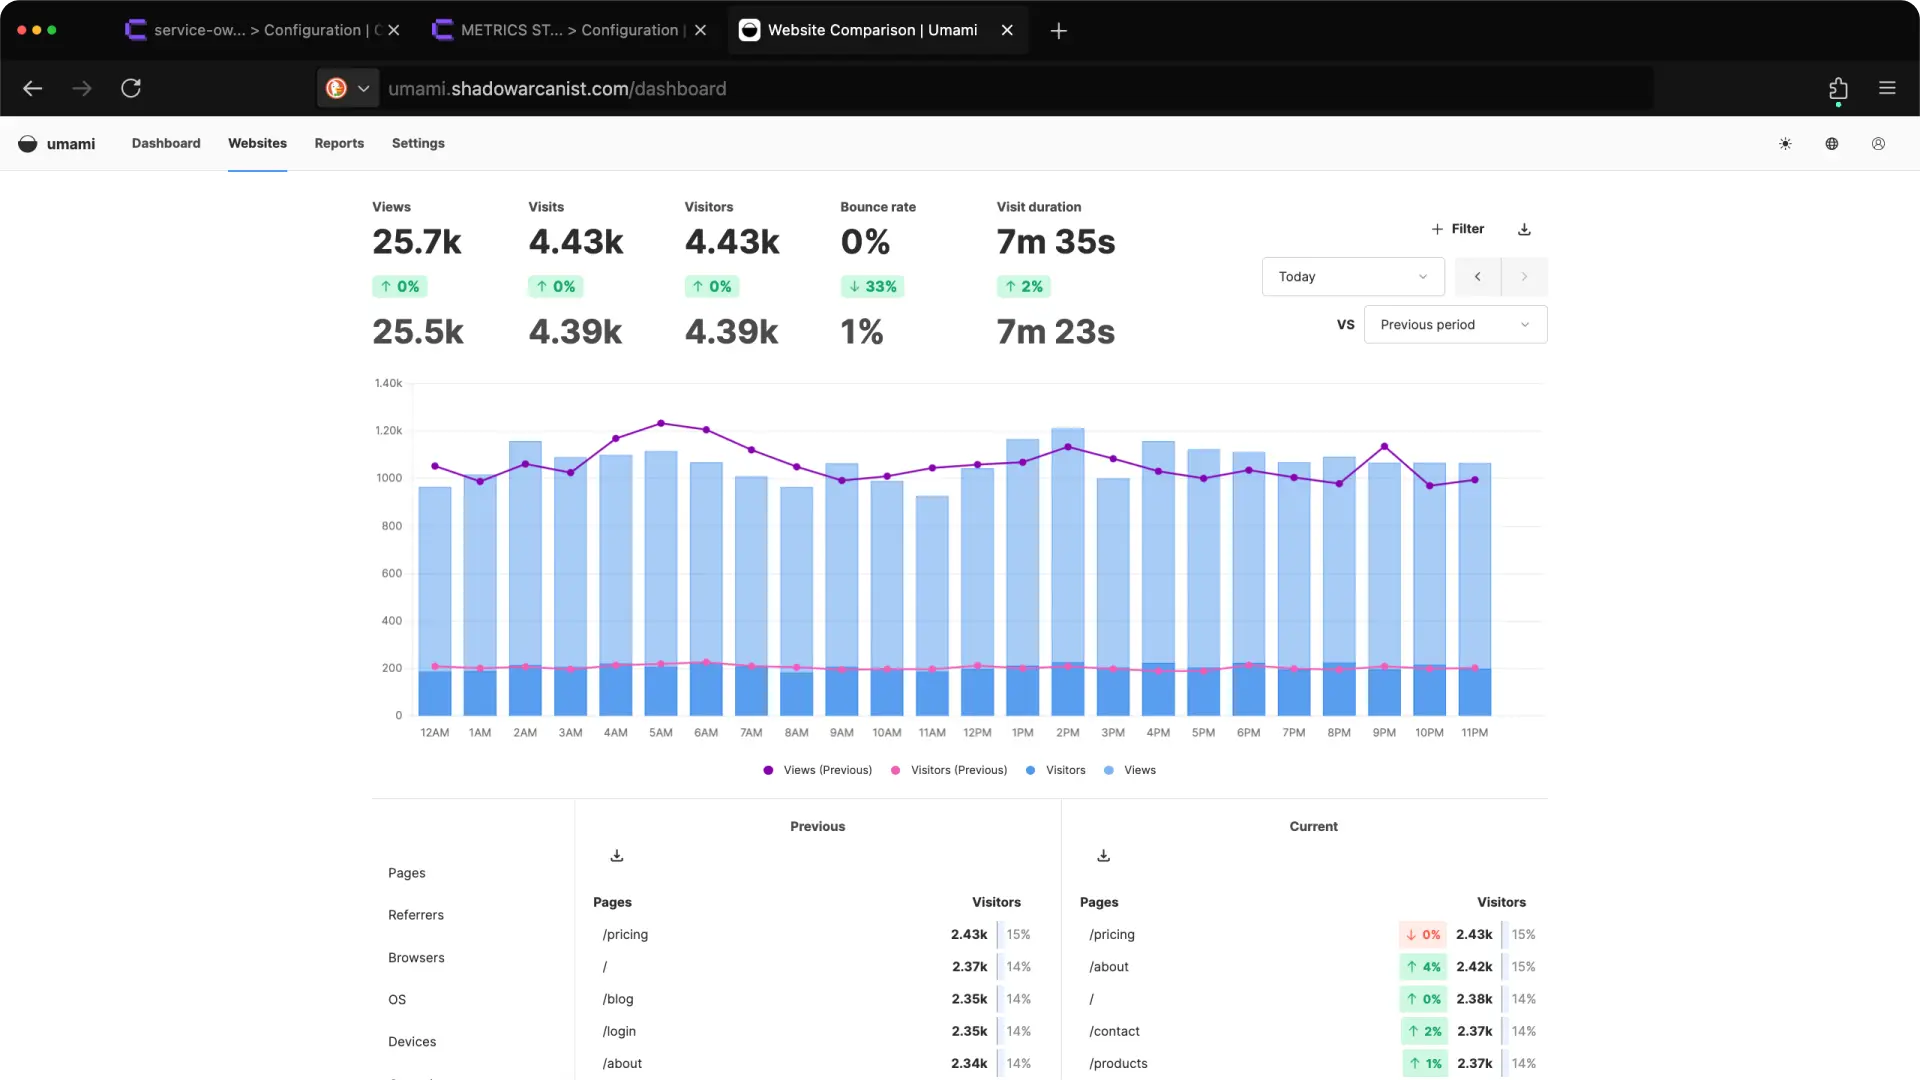Select Referrers in the side list
The width and height of the screenshot is (1920, 1080).
coord(416,915)
